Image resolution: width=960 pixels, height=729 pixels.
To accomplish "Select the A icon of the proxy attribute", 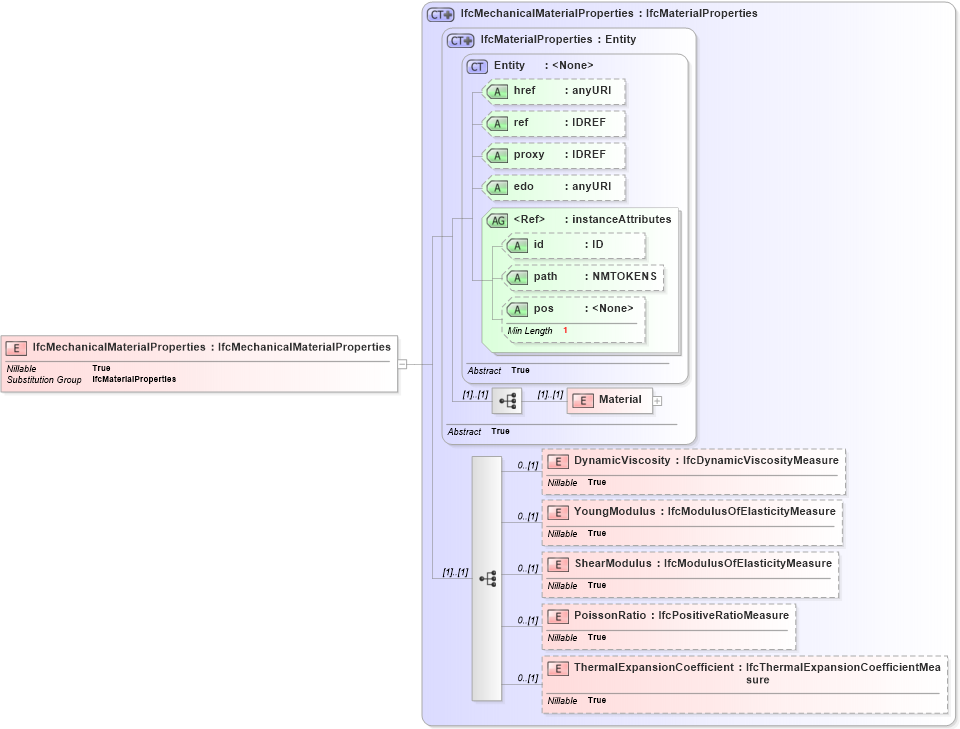I will click(x=496, y=155).
